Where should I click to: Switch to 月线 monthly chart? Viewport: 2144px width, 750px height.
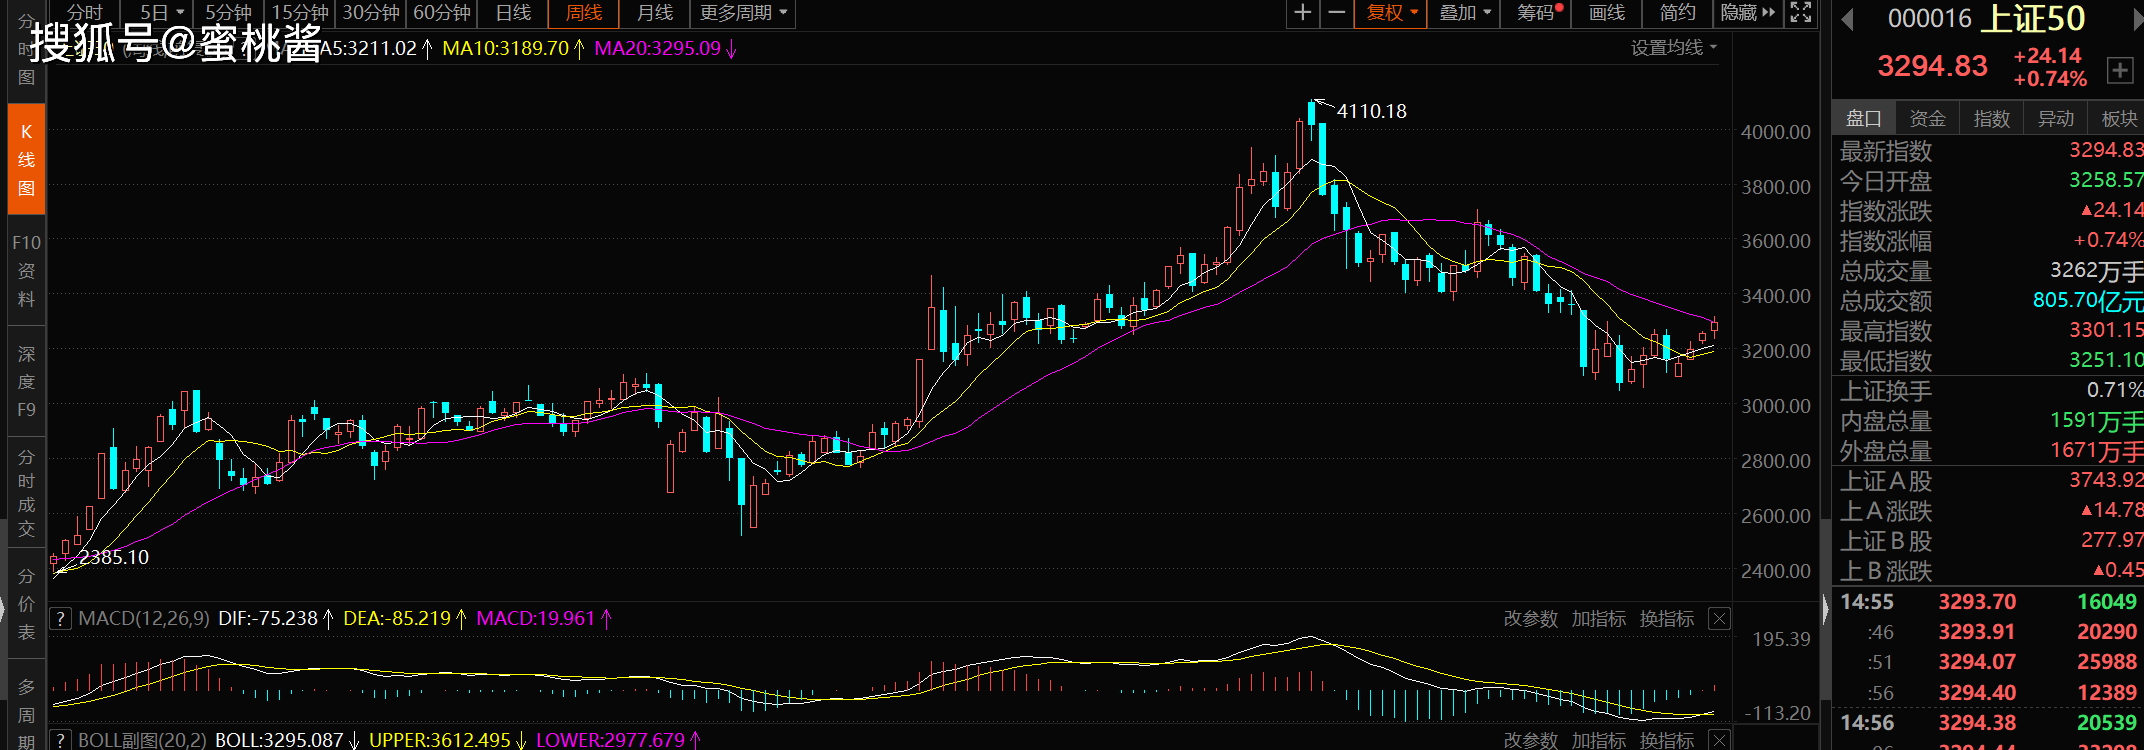655,13
